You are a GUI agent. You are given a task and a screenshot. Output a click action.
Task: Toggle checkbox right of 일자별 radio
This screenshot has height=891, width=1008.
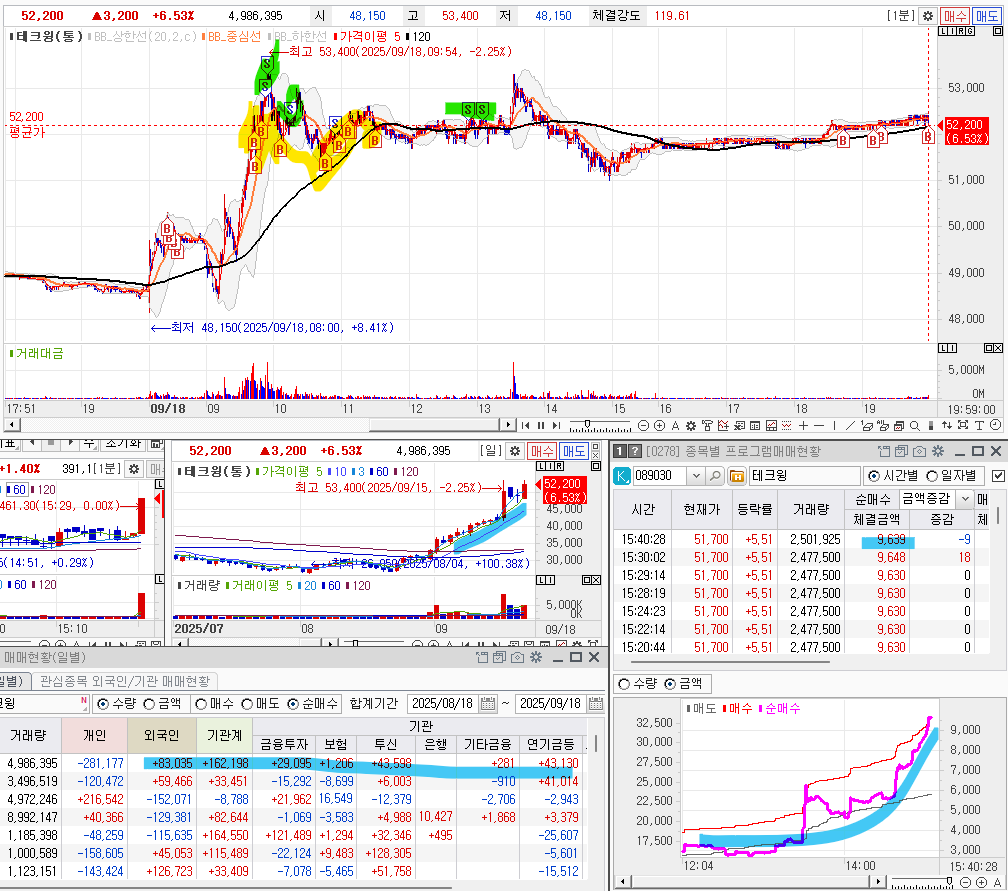click(998, 476)
